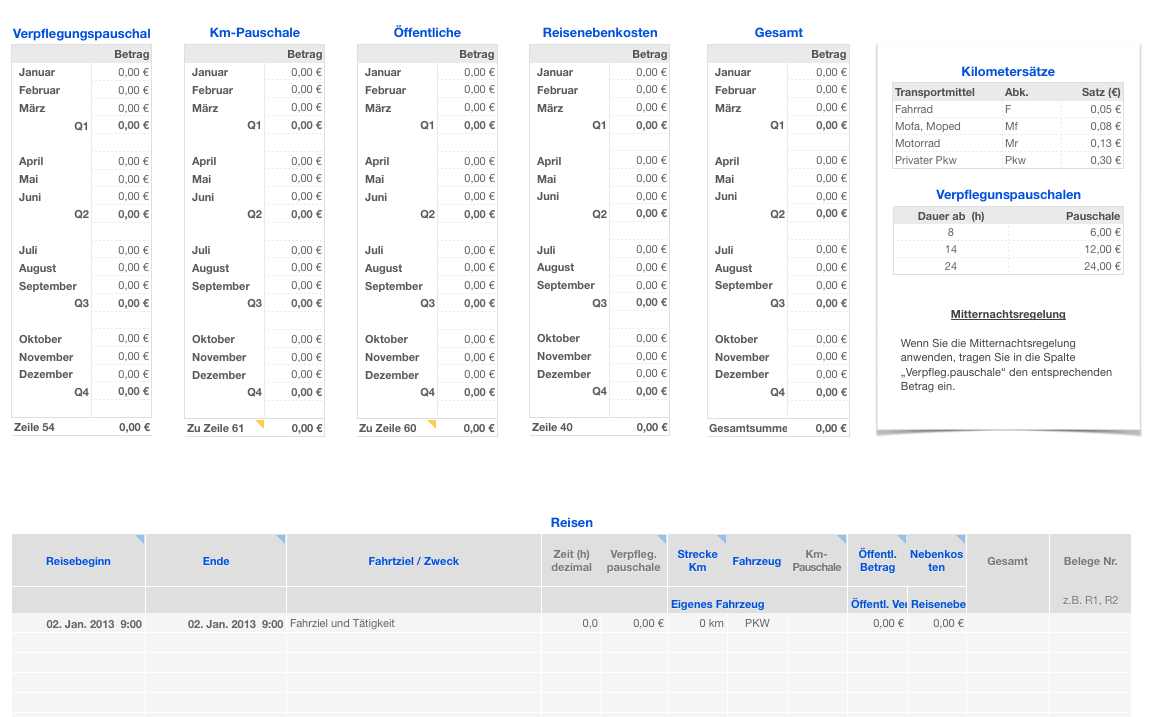Click the yellow comment marker on Zu Zeile 61
This screenshot has height=717, width=1155.
tap(260, 424)
